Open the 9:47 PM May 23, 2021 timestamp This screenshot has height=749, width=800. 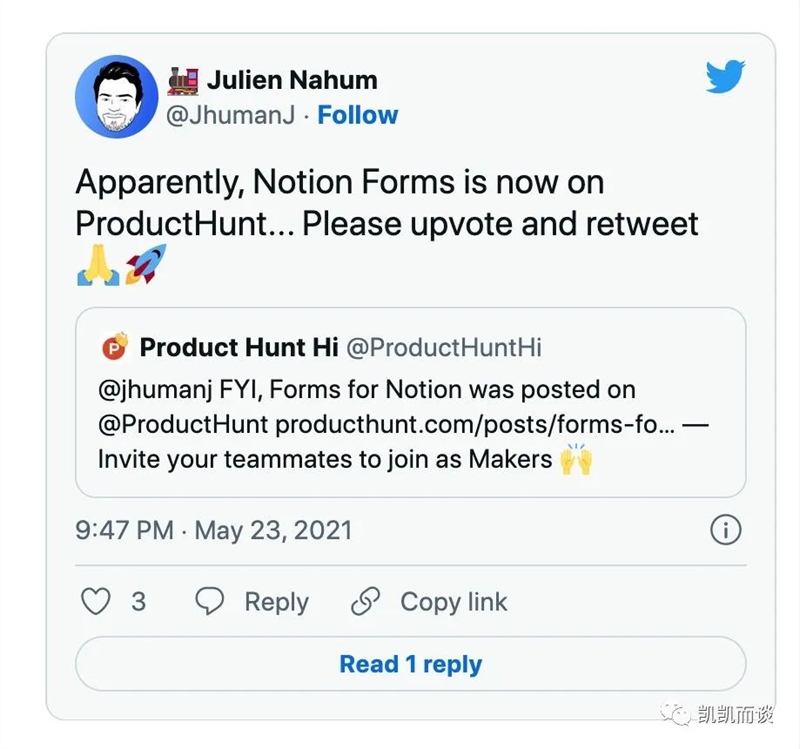(214, 530)
